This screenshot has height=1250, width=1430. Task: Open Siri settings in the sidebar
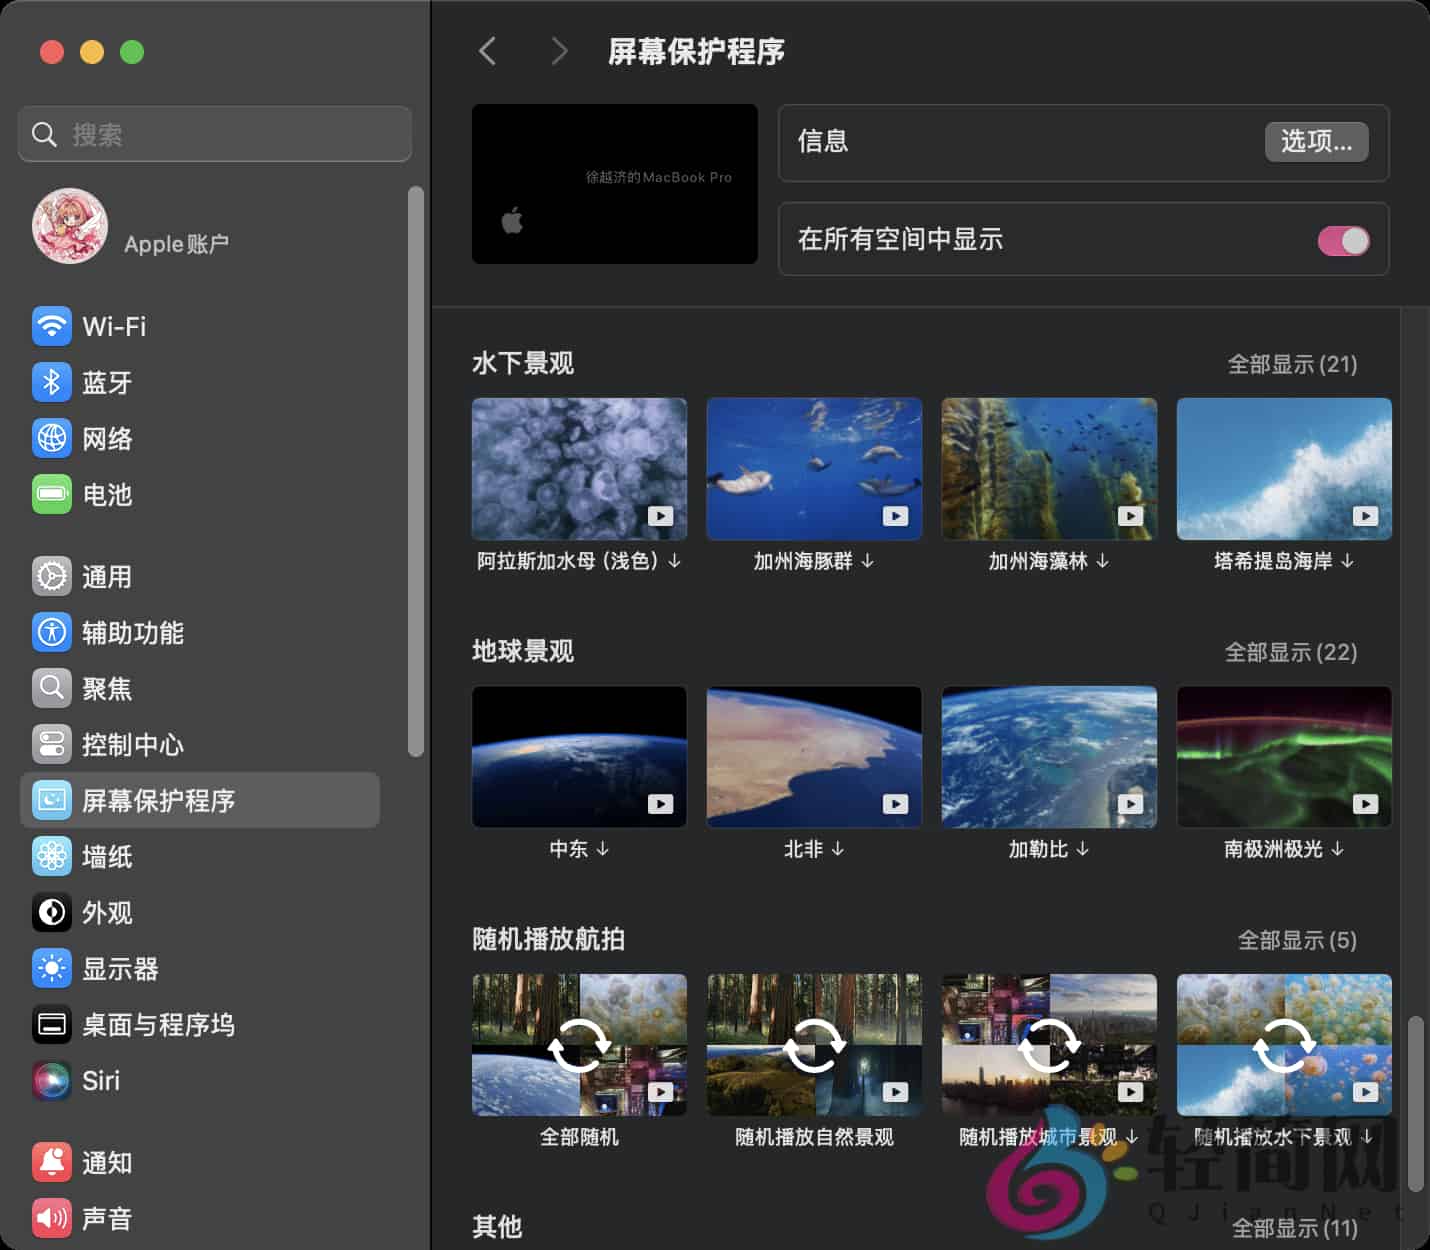[x=100, y=1080]
